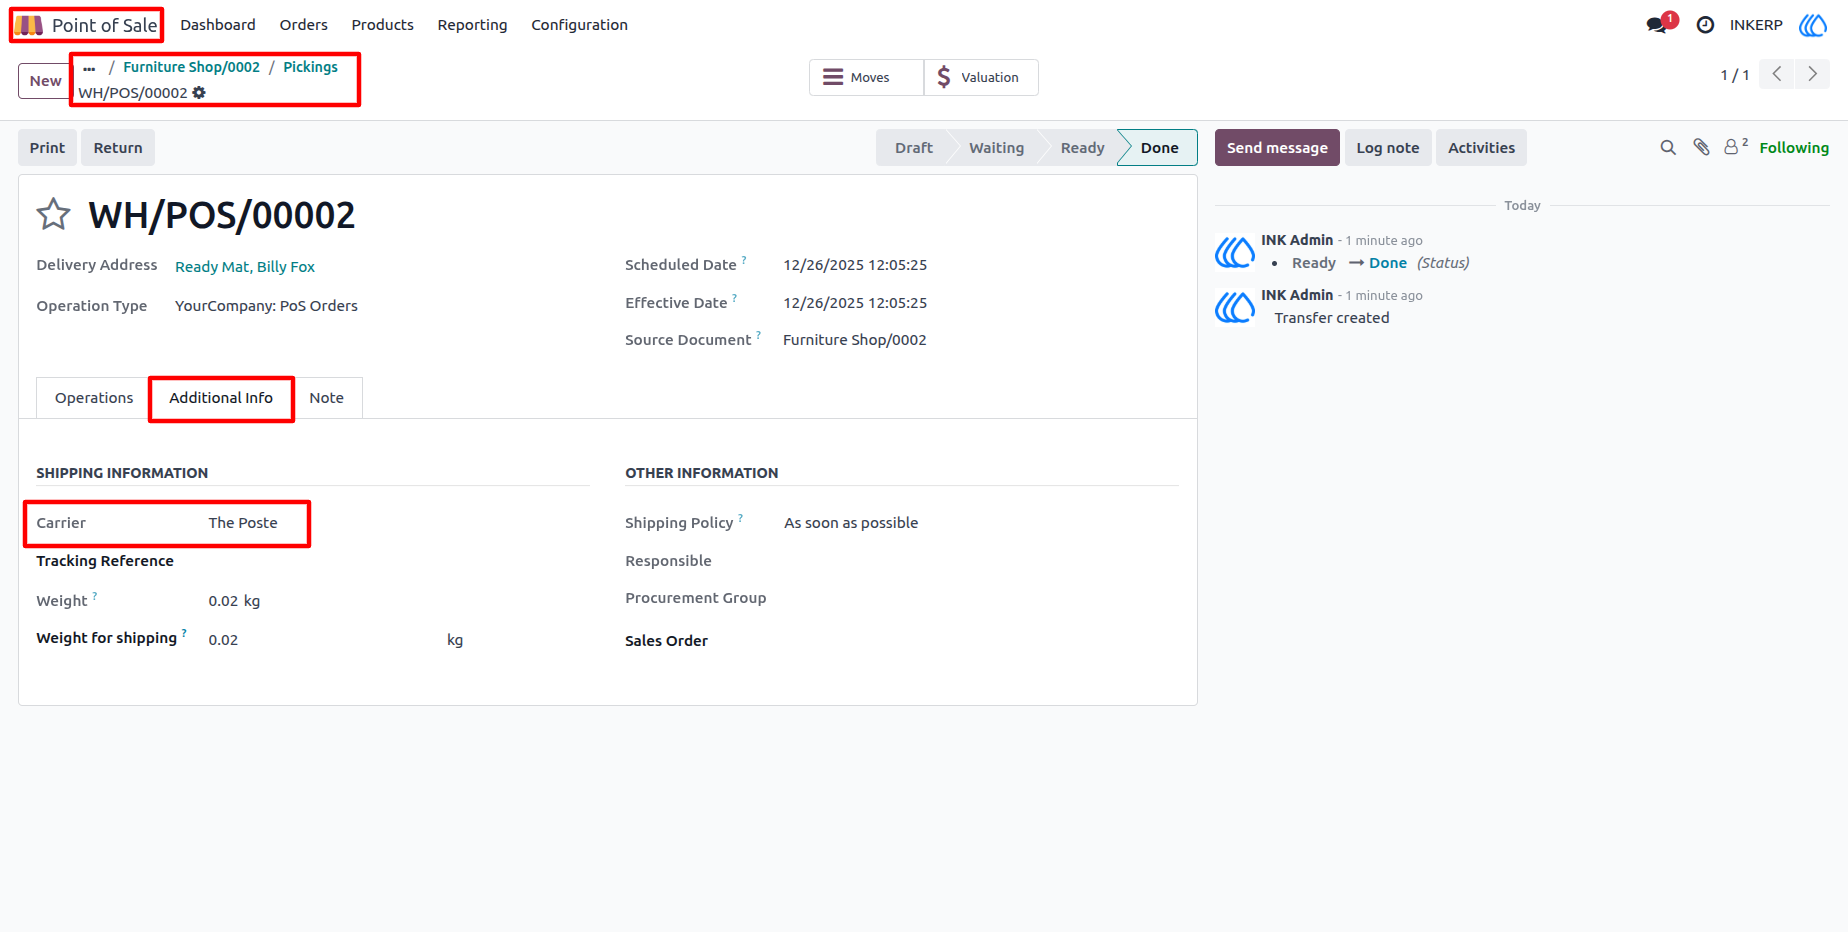Screen dimensions: 1848x932
Task: Open the gear actions menu beside WH/POS/00002
Action: pos(199,93)
